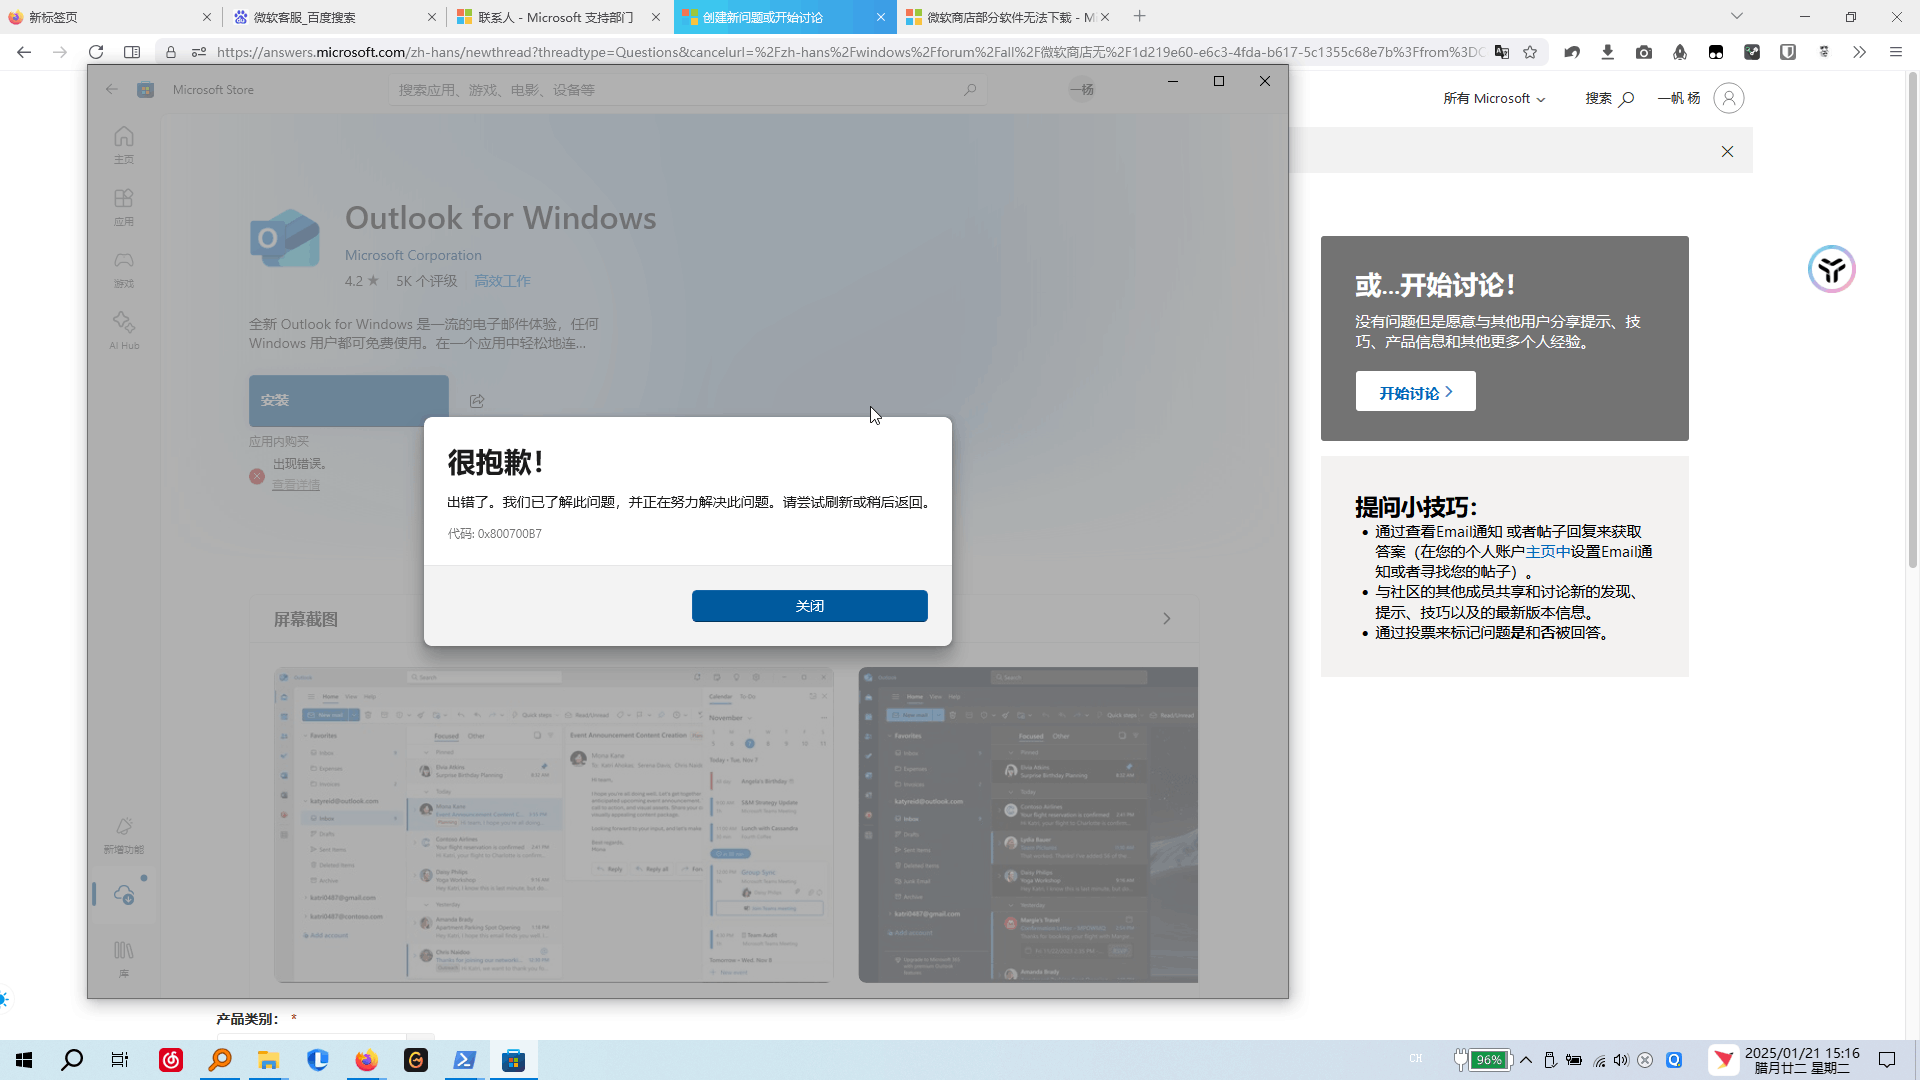Click the 关闭 button in error dialog
This screenshot has height=1080, width=1920.
point(809,606)
